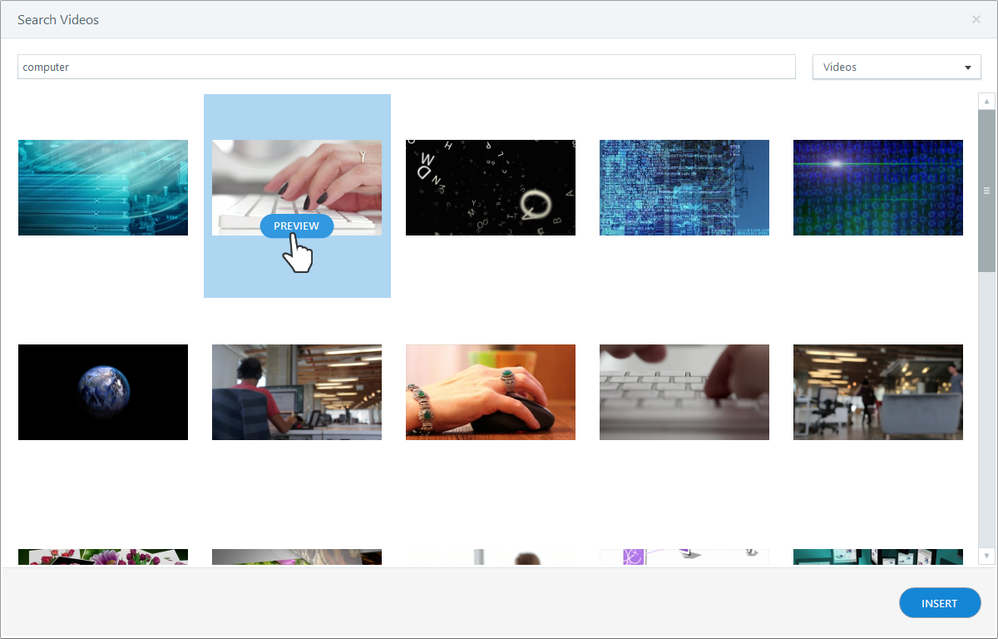The height and width of the screenshot is (639, 998).
Task: Click the PREVIEW button on the typing hands video
Action: 297,226
